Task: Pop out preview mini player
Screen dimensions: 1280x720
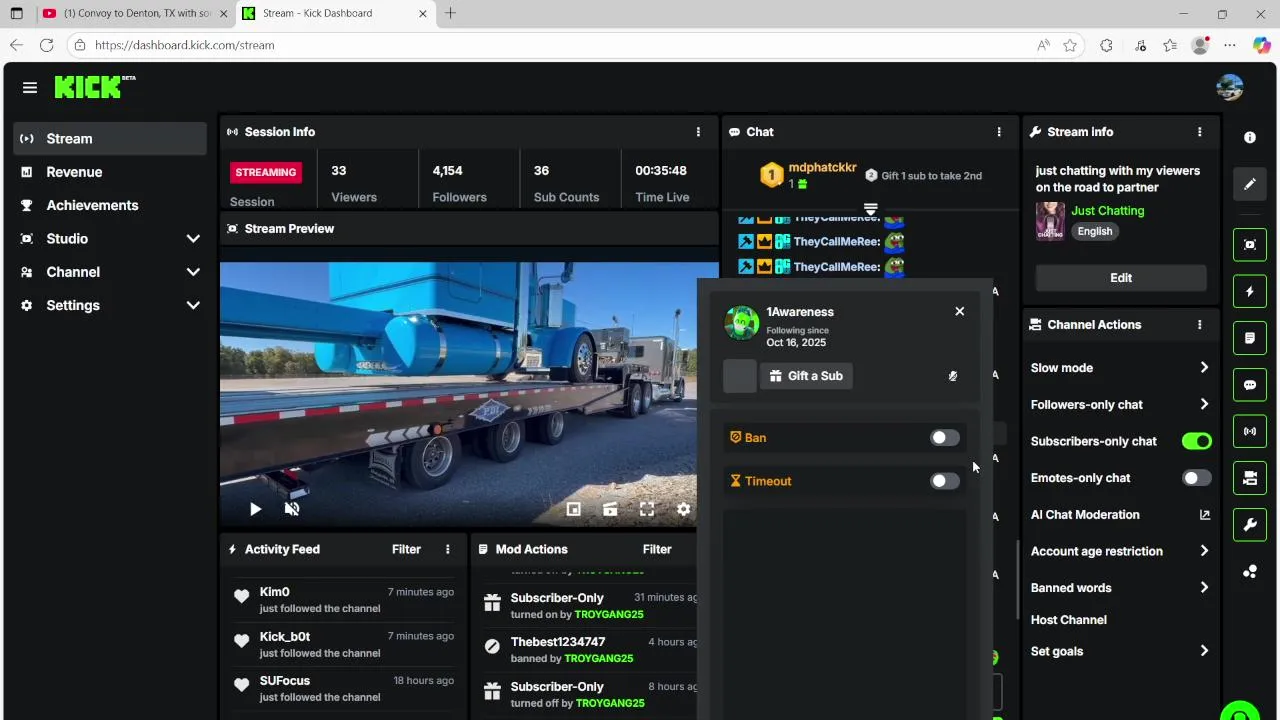Action: click(x=573, y=509)
